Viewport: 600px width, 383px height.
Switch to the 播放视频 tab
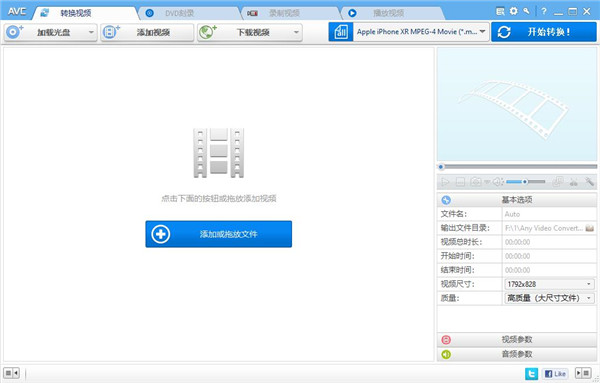(x=389, y=13)
